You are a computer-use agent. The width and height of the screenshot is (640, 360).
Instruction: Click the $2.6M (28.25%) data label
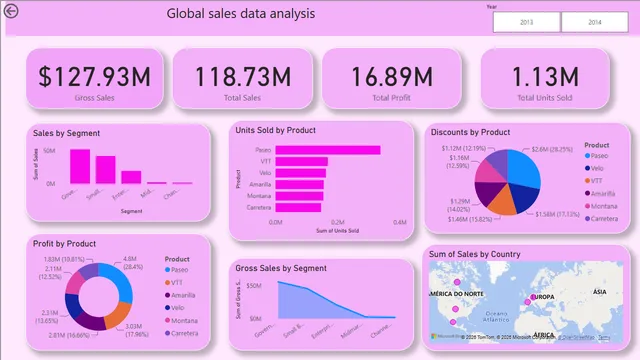552,149
